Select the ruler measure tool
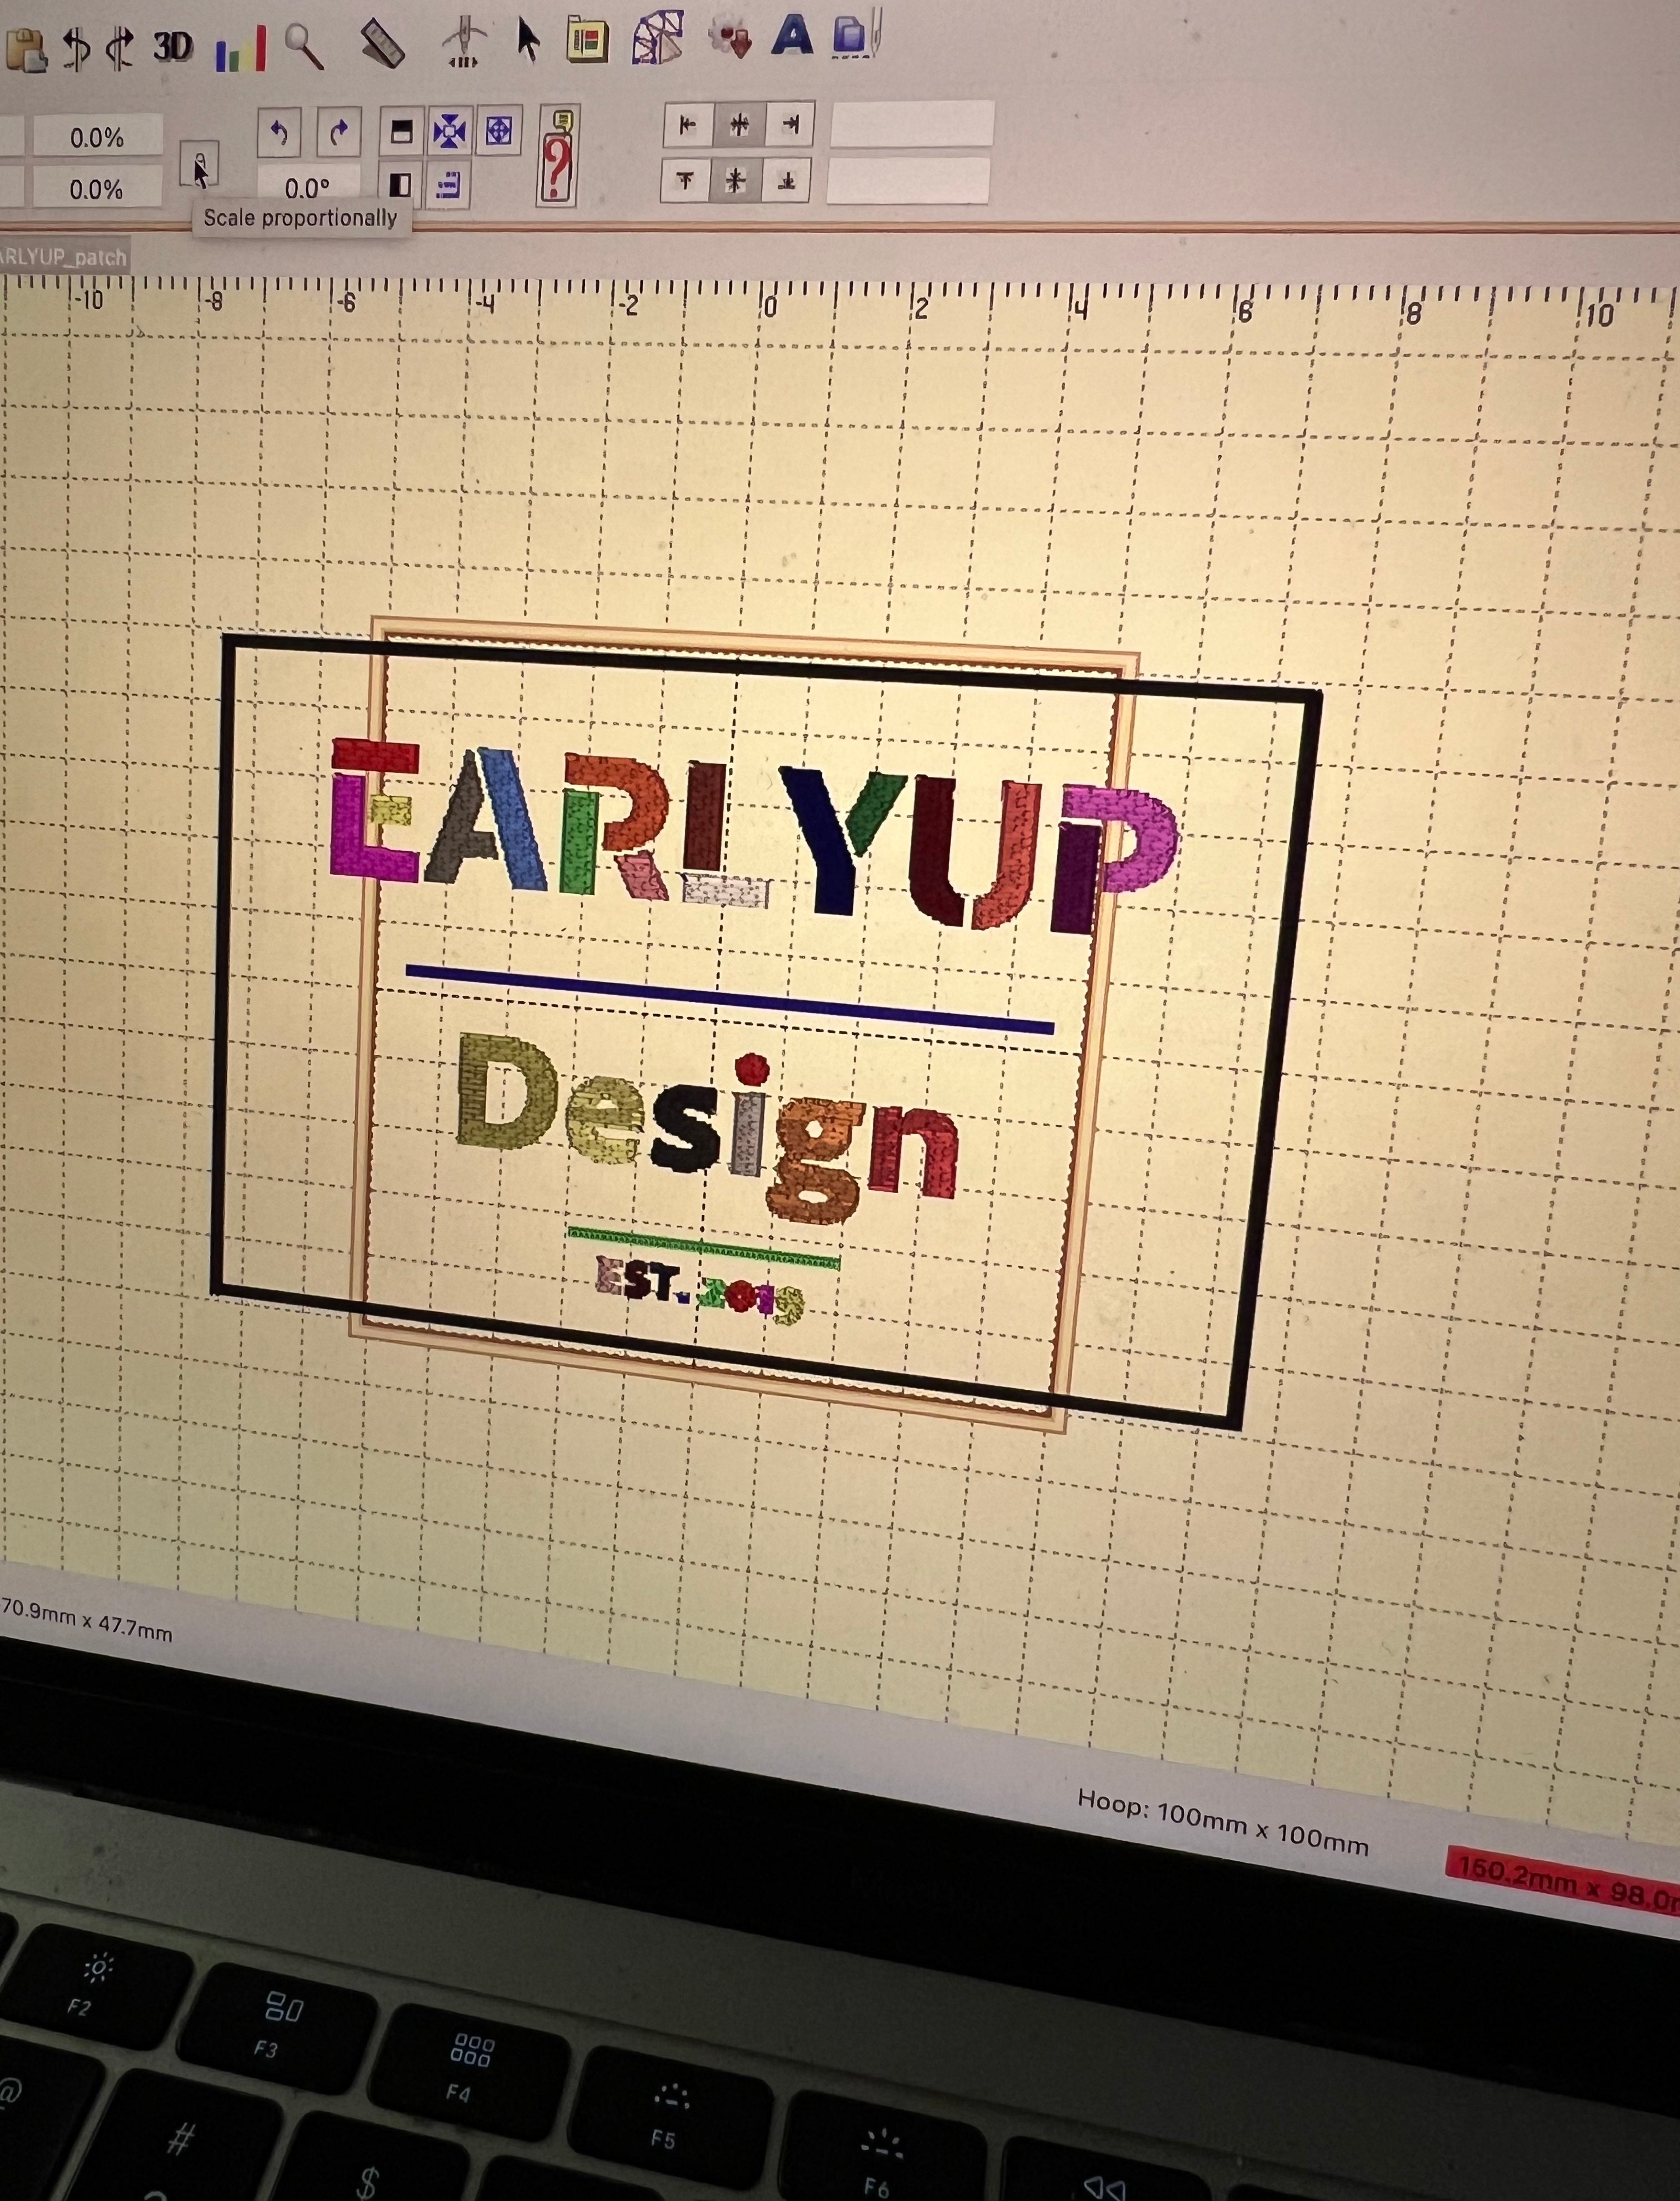Image resolution: width=1680 pixels, height=2201 pixels. (x=382, y=44)
